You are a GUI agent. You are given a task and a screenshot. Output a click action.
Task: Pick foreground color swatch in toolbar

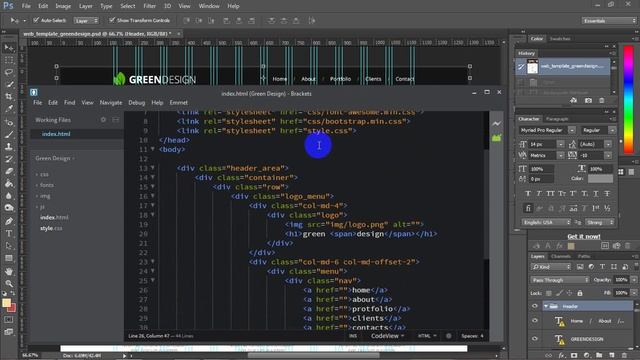6,303
